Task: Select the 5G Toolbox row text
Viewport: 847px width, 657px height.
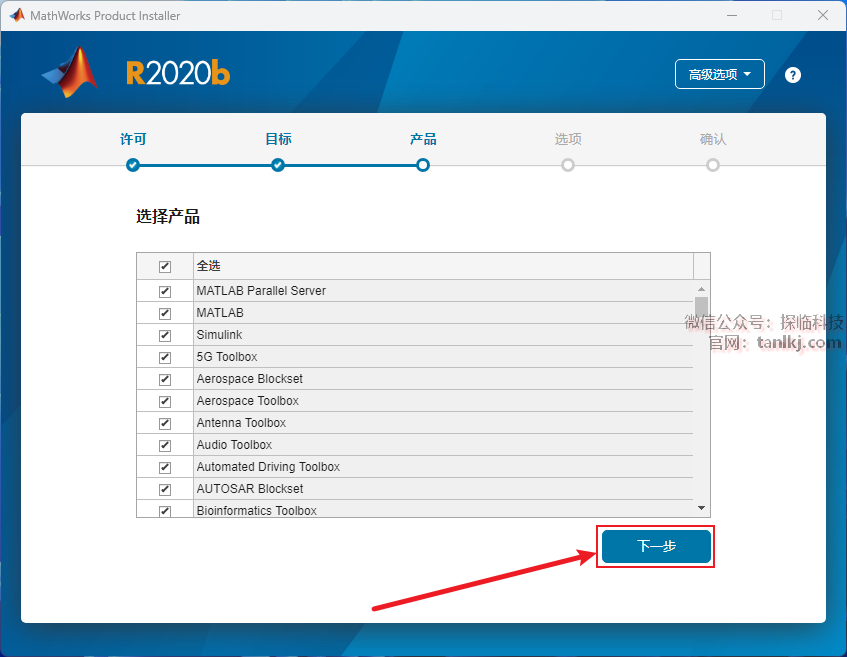Action: pyautogui.click(x=227, y=357)
